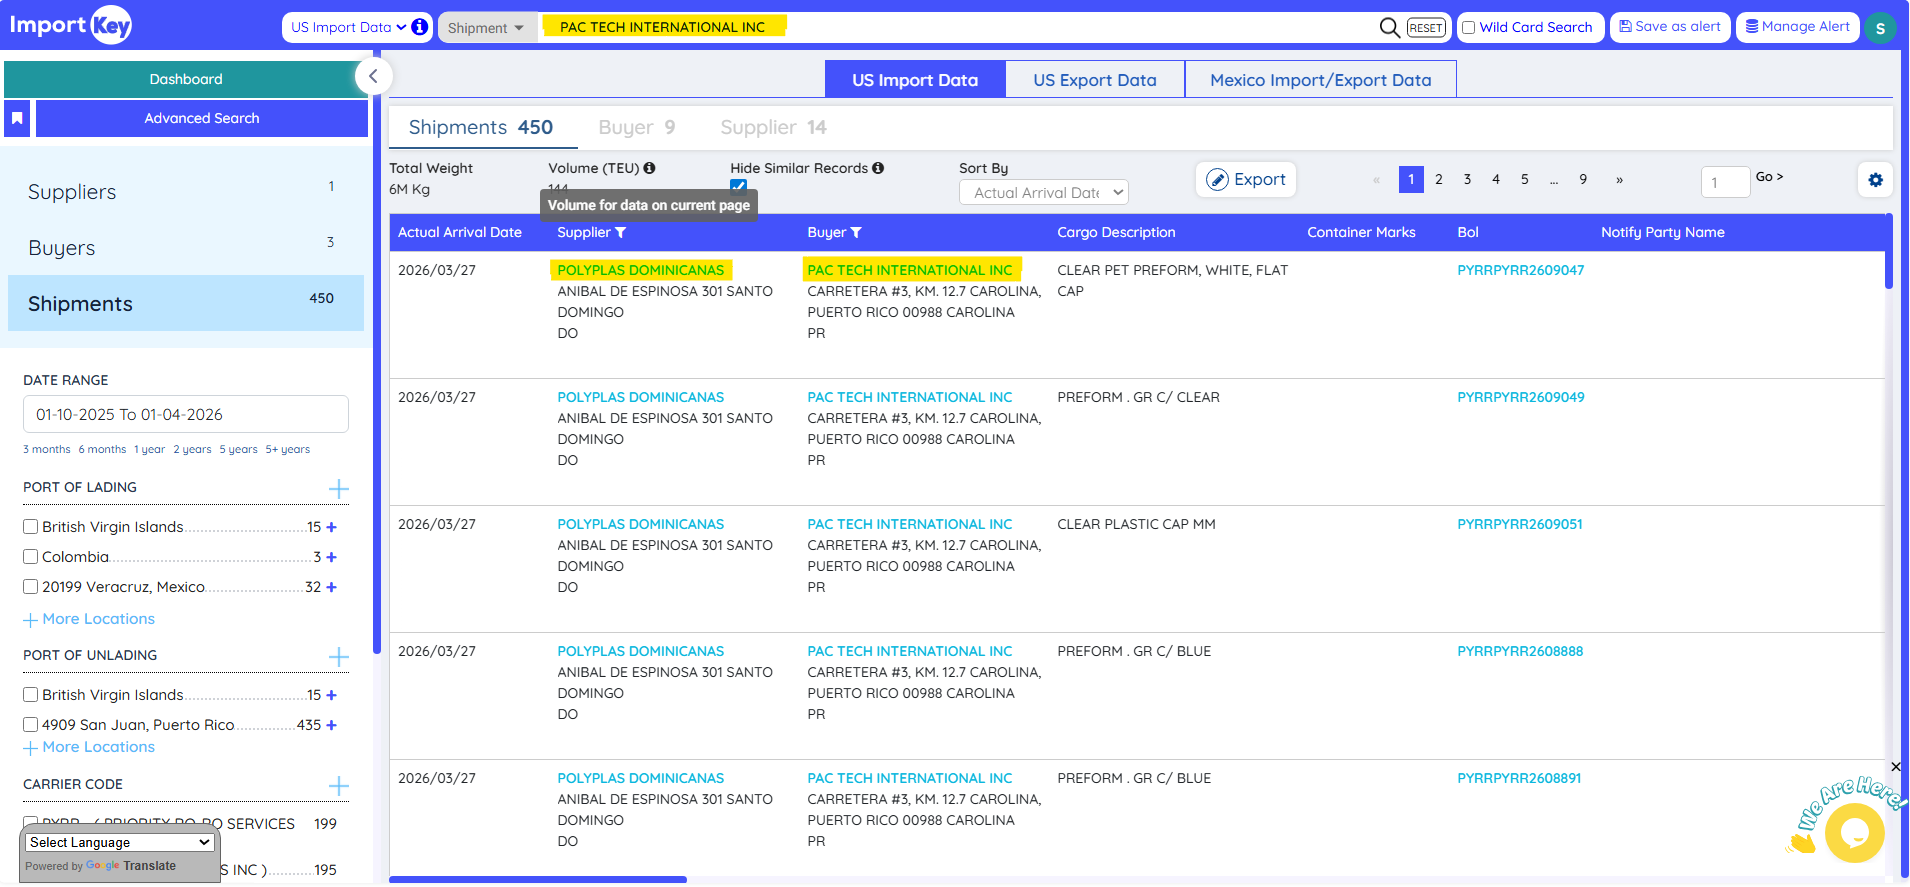Check the 4909 San Juan, Puerto Rico box

point(31,725)
